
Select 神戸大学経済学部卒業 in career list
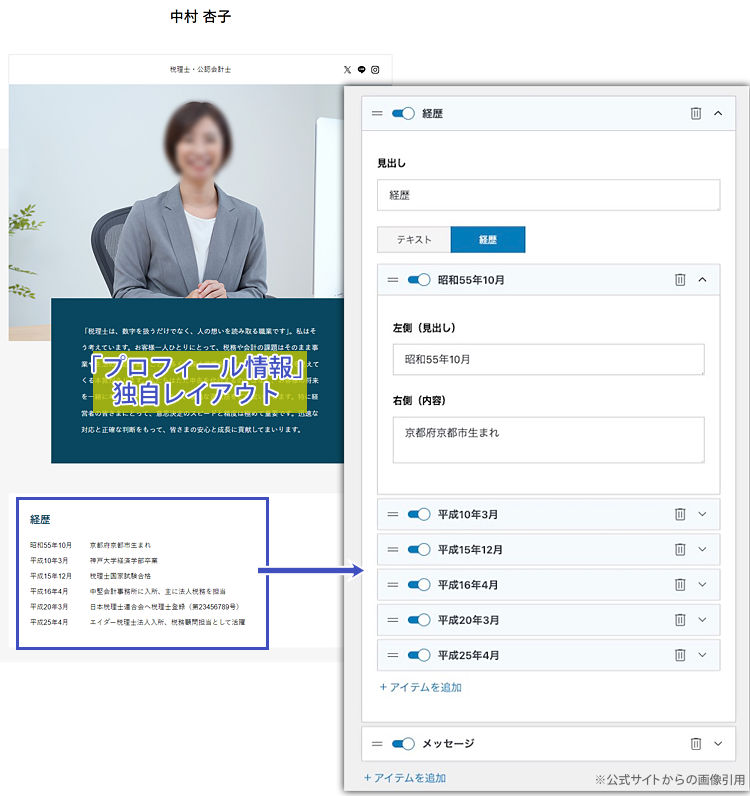coord(124,560)
